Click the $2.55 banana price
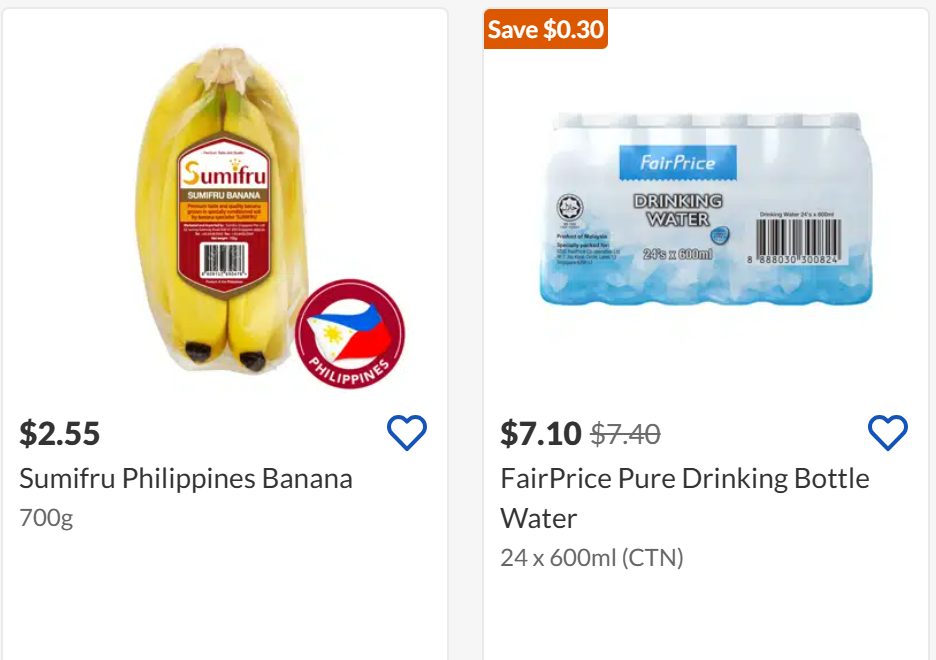Viewport: 936px width, 660px height. [x=60, y=433]
